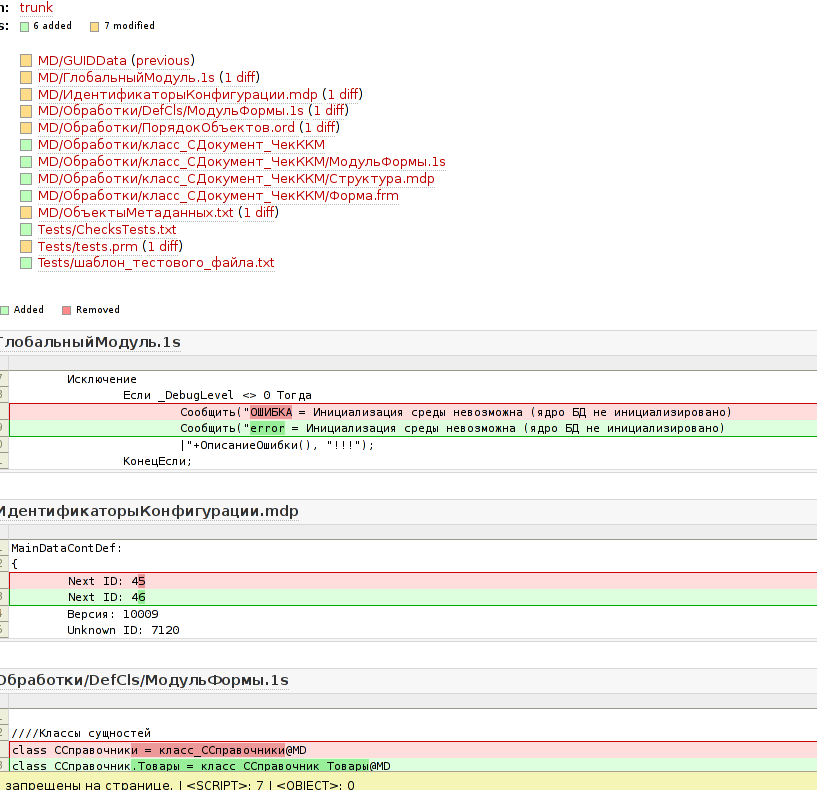The height and width of the screenshot is (790, 817).
Task: Open MD/ГлобальныйМодуль.1s file link
Action: 127,78
